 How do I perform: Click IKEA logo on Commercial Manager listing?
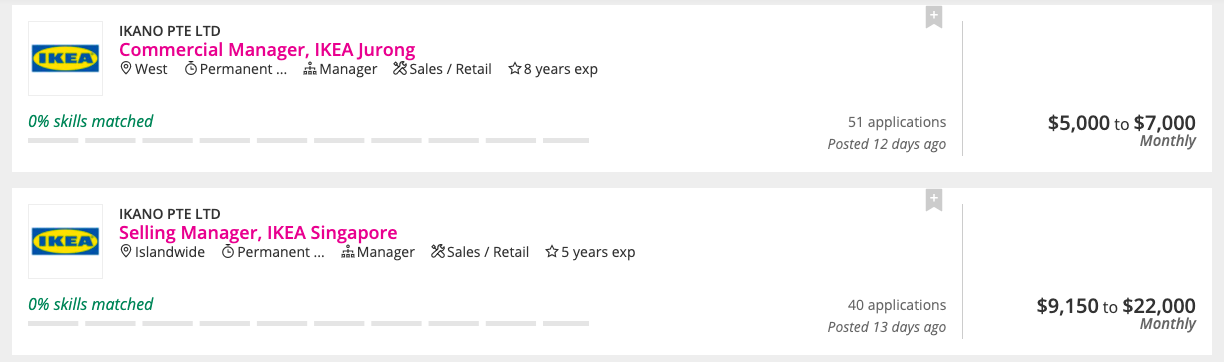coord(65,58)
